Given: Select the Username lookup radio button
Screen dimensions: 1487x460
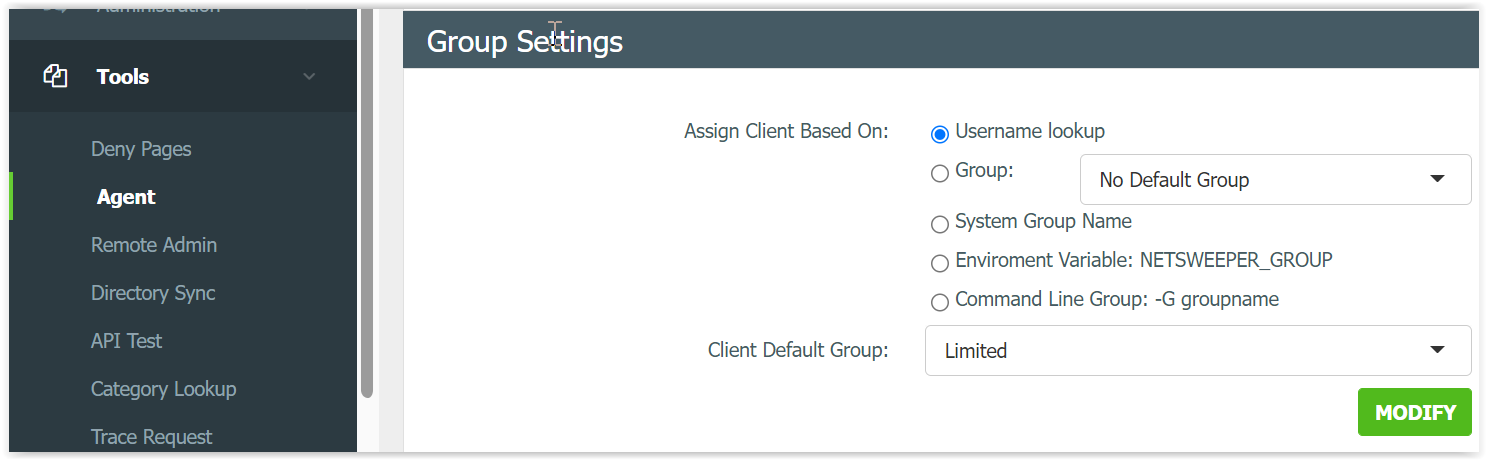Looking at the screenshot, I should click(x=939, y=134).
